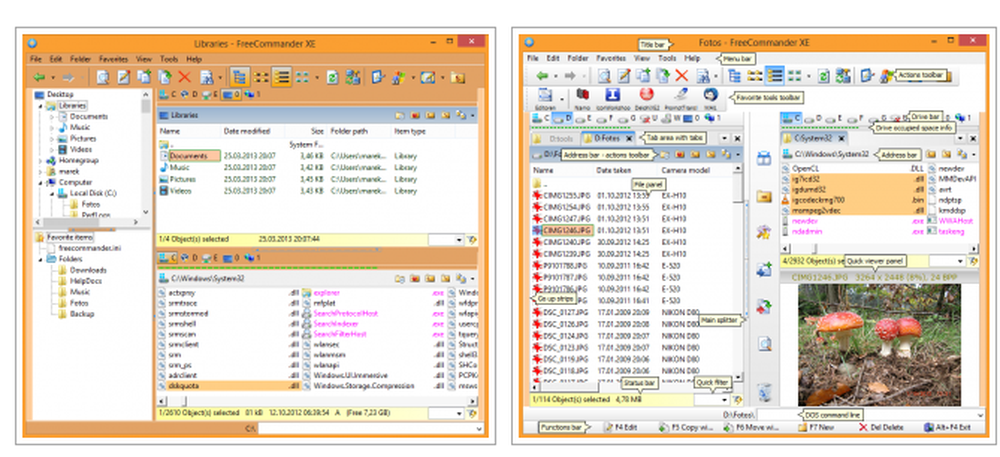Toggle details list view in Libraries window toolbar
The height and width of the screenshot is (457, 1000).
pyautogui.click(x=283, y=77)
